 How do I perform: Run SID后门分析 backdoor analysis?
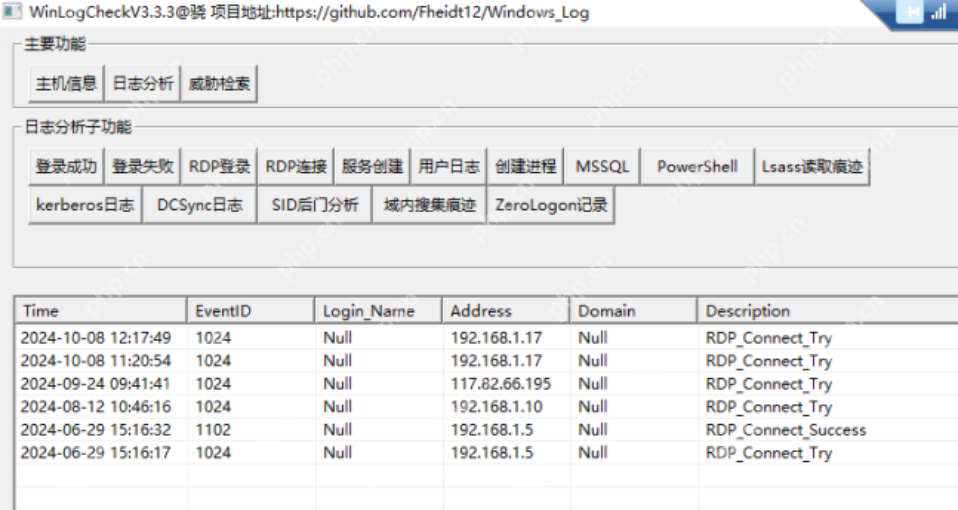314,206
